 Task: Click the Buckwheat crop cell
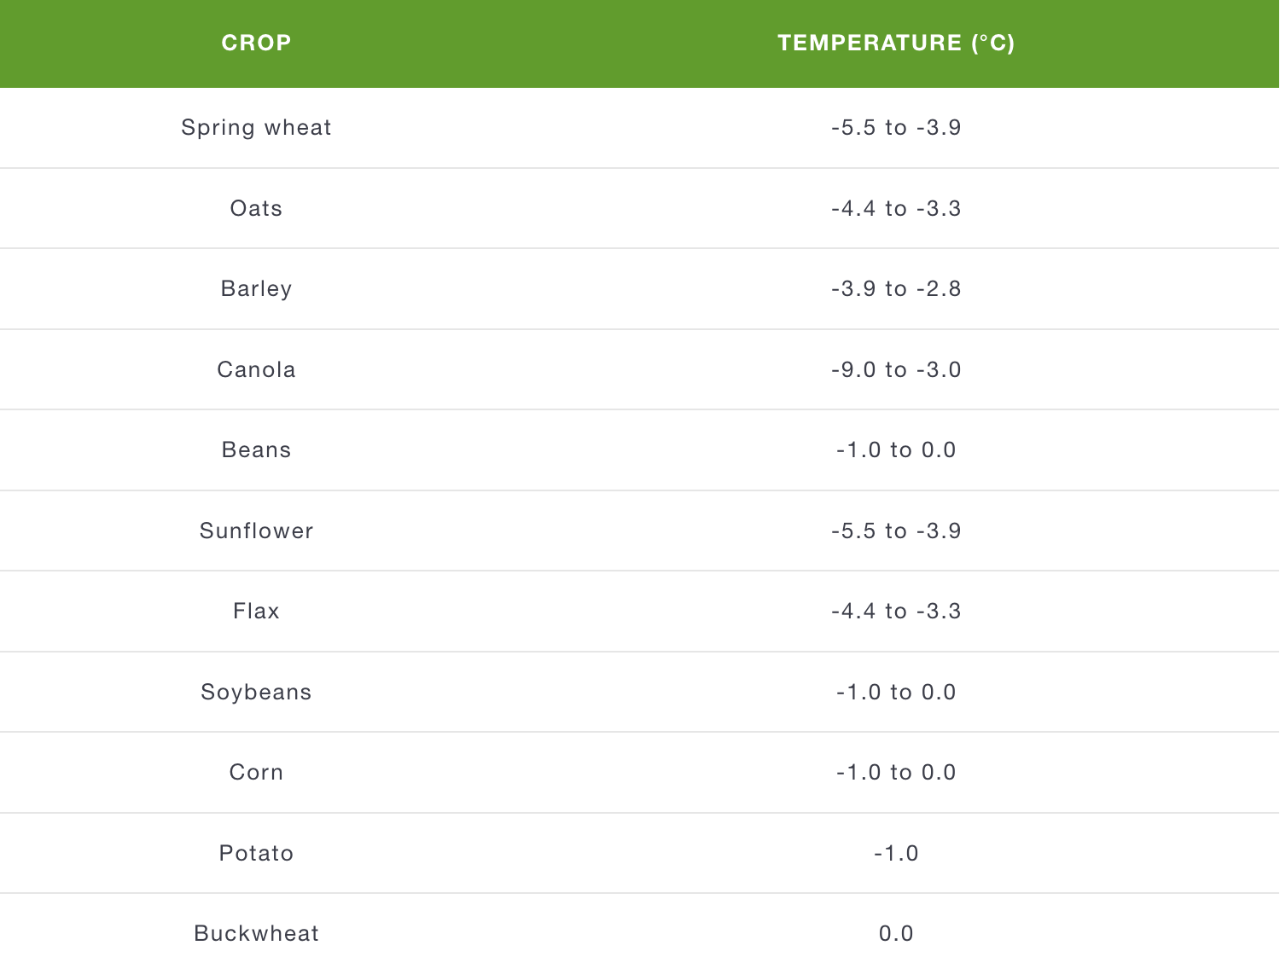256,933
